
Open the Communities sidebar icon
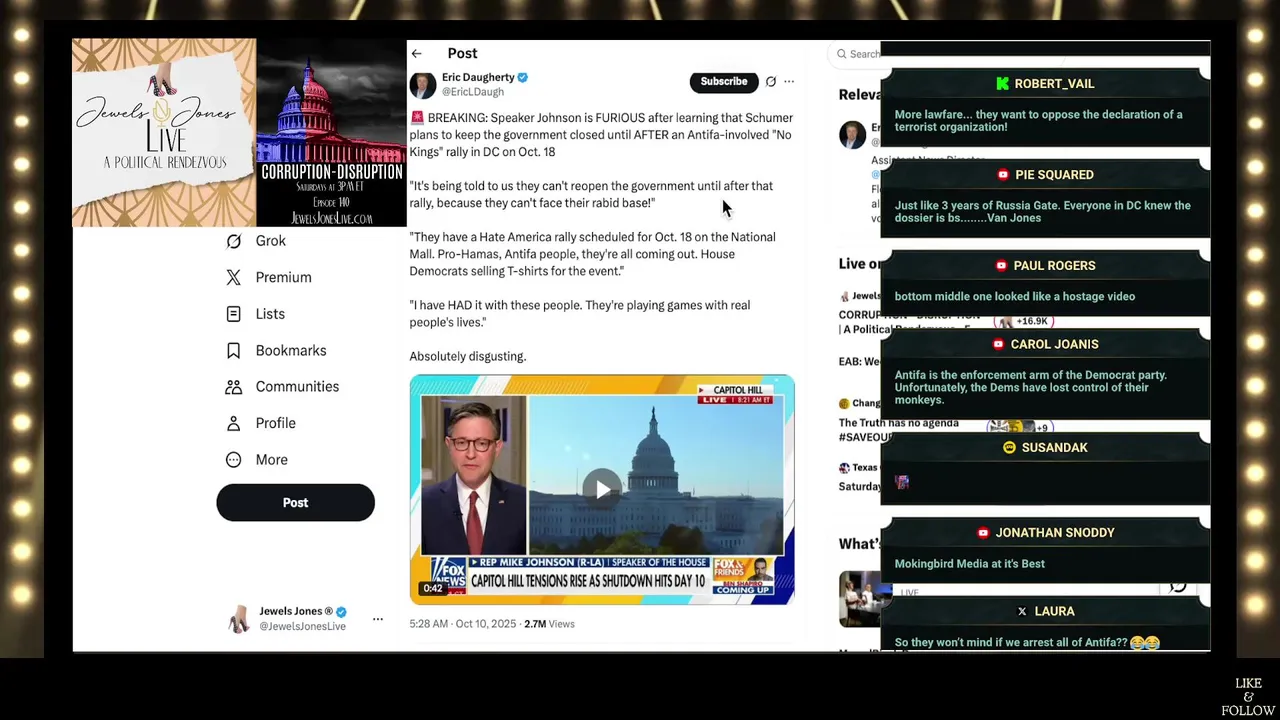tap(233, 387)
